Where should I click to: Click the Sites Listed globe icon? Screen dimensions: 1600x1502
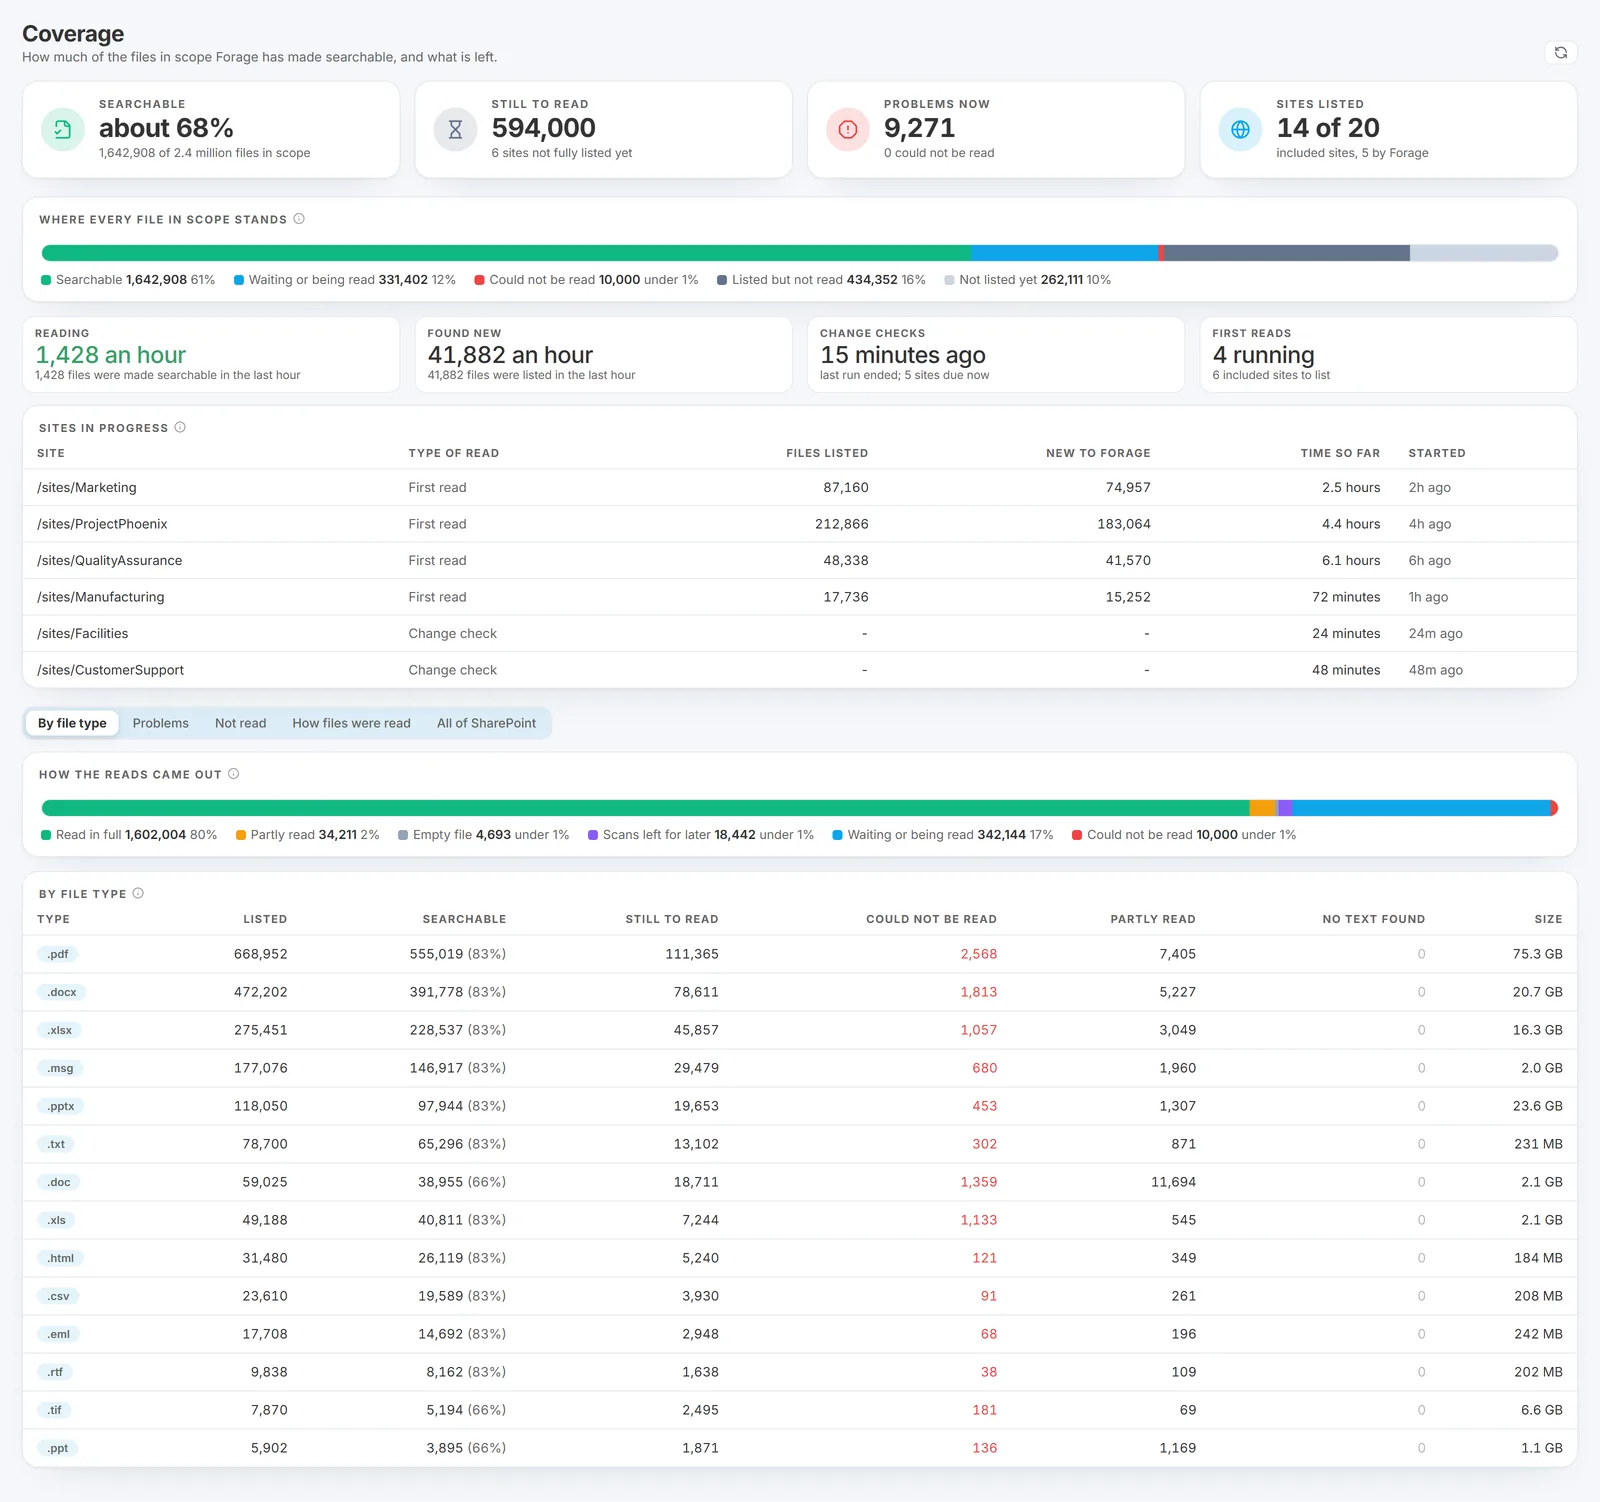[x=1240, y=129]
